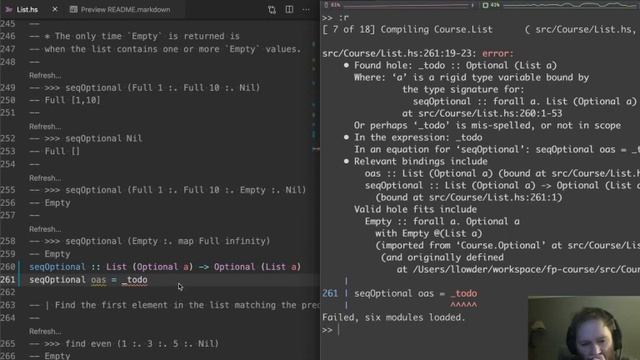Click 'Relevant bindings include' in terminal
This screenshot has height=360, width=640.
[x=420, y=161]
